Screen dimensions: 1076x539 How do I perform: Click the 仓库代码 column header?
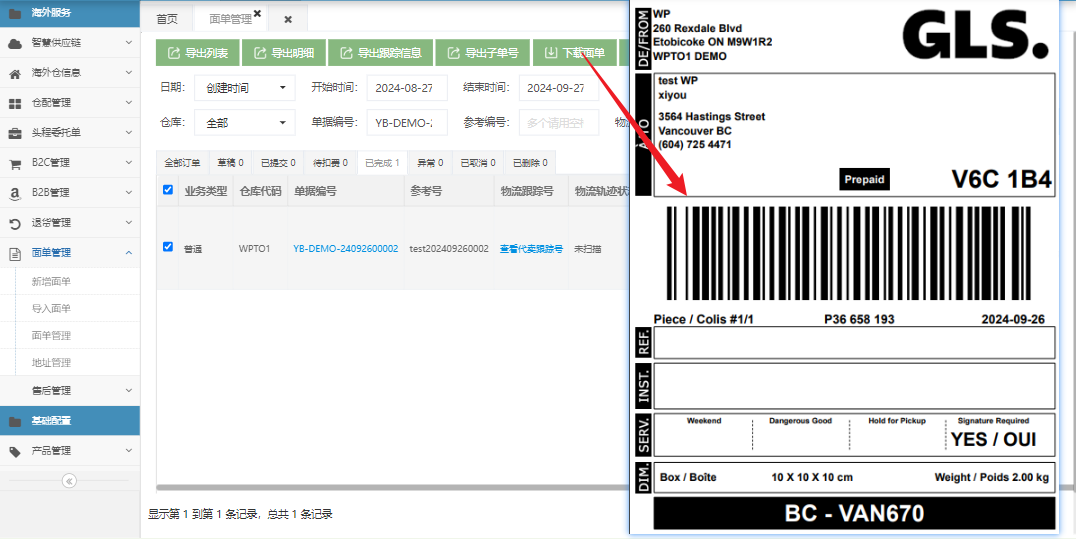point(260,192)
